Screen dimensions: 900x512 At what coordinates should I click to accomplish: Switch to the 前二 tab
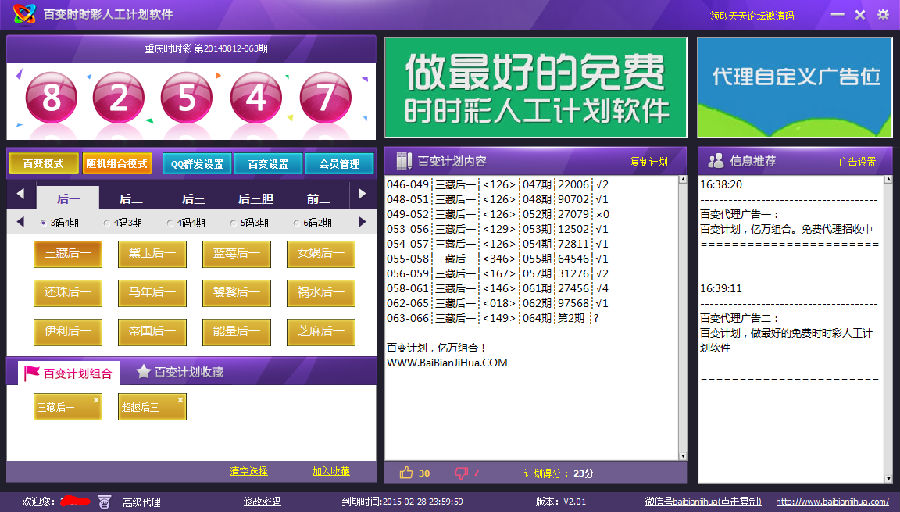coord(318,199)
